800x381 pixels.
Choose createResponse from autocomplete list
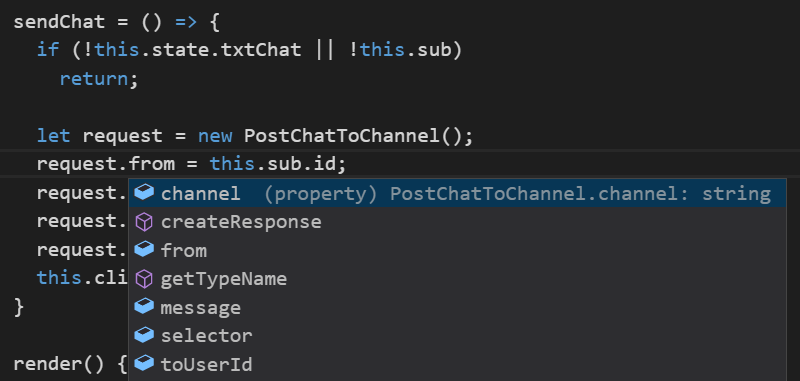(x=457, y=222)
